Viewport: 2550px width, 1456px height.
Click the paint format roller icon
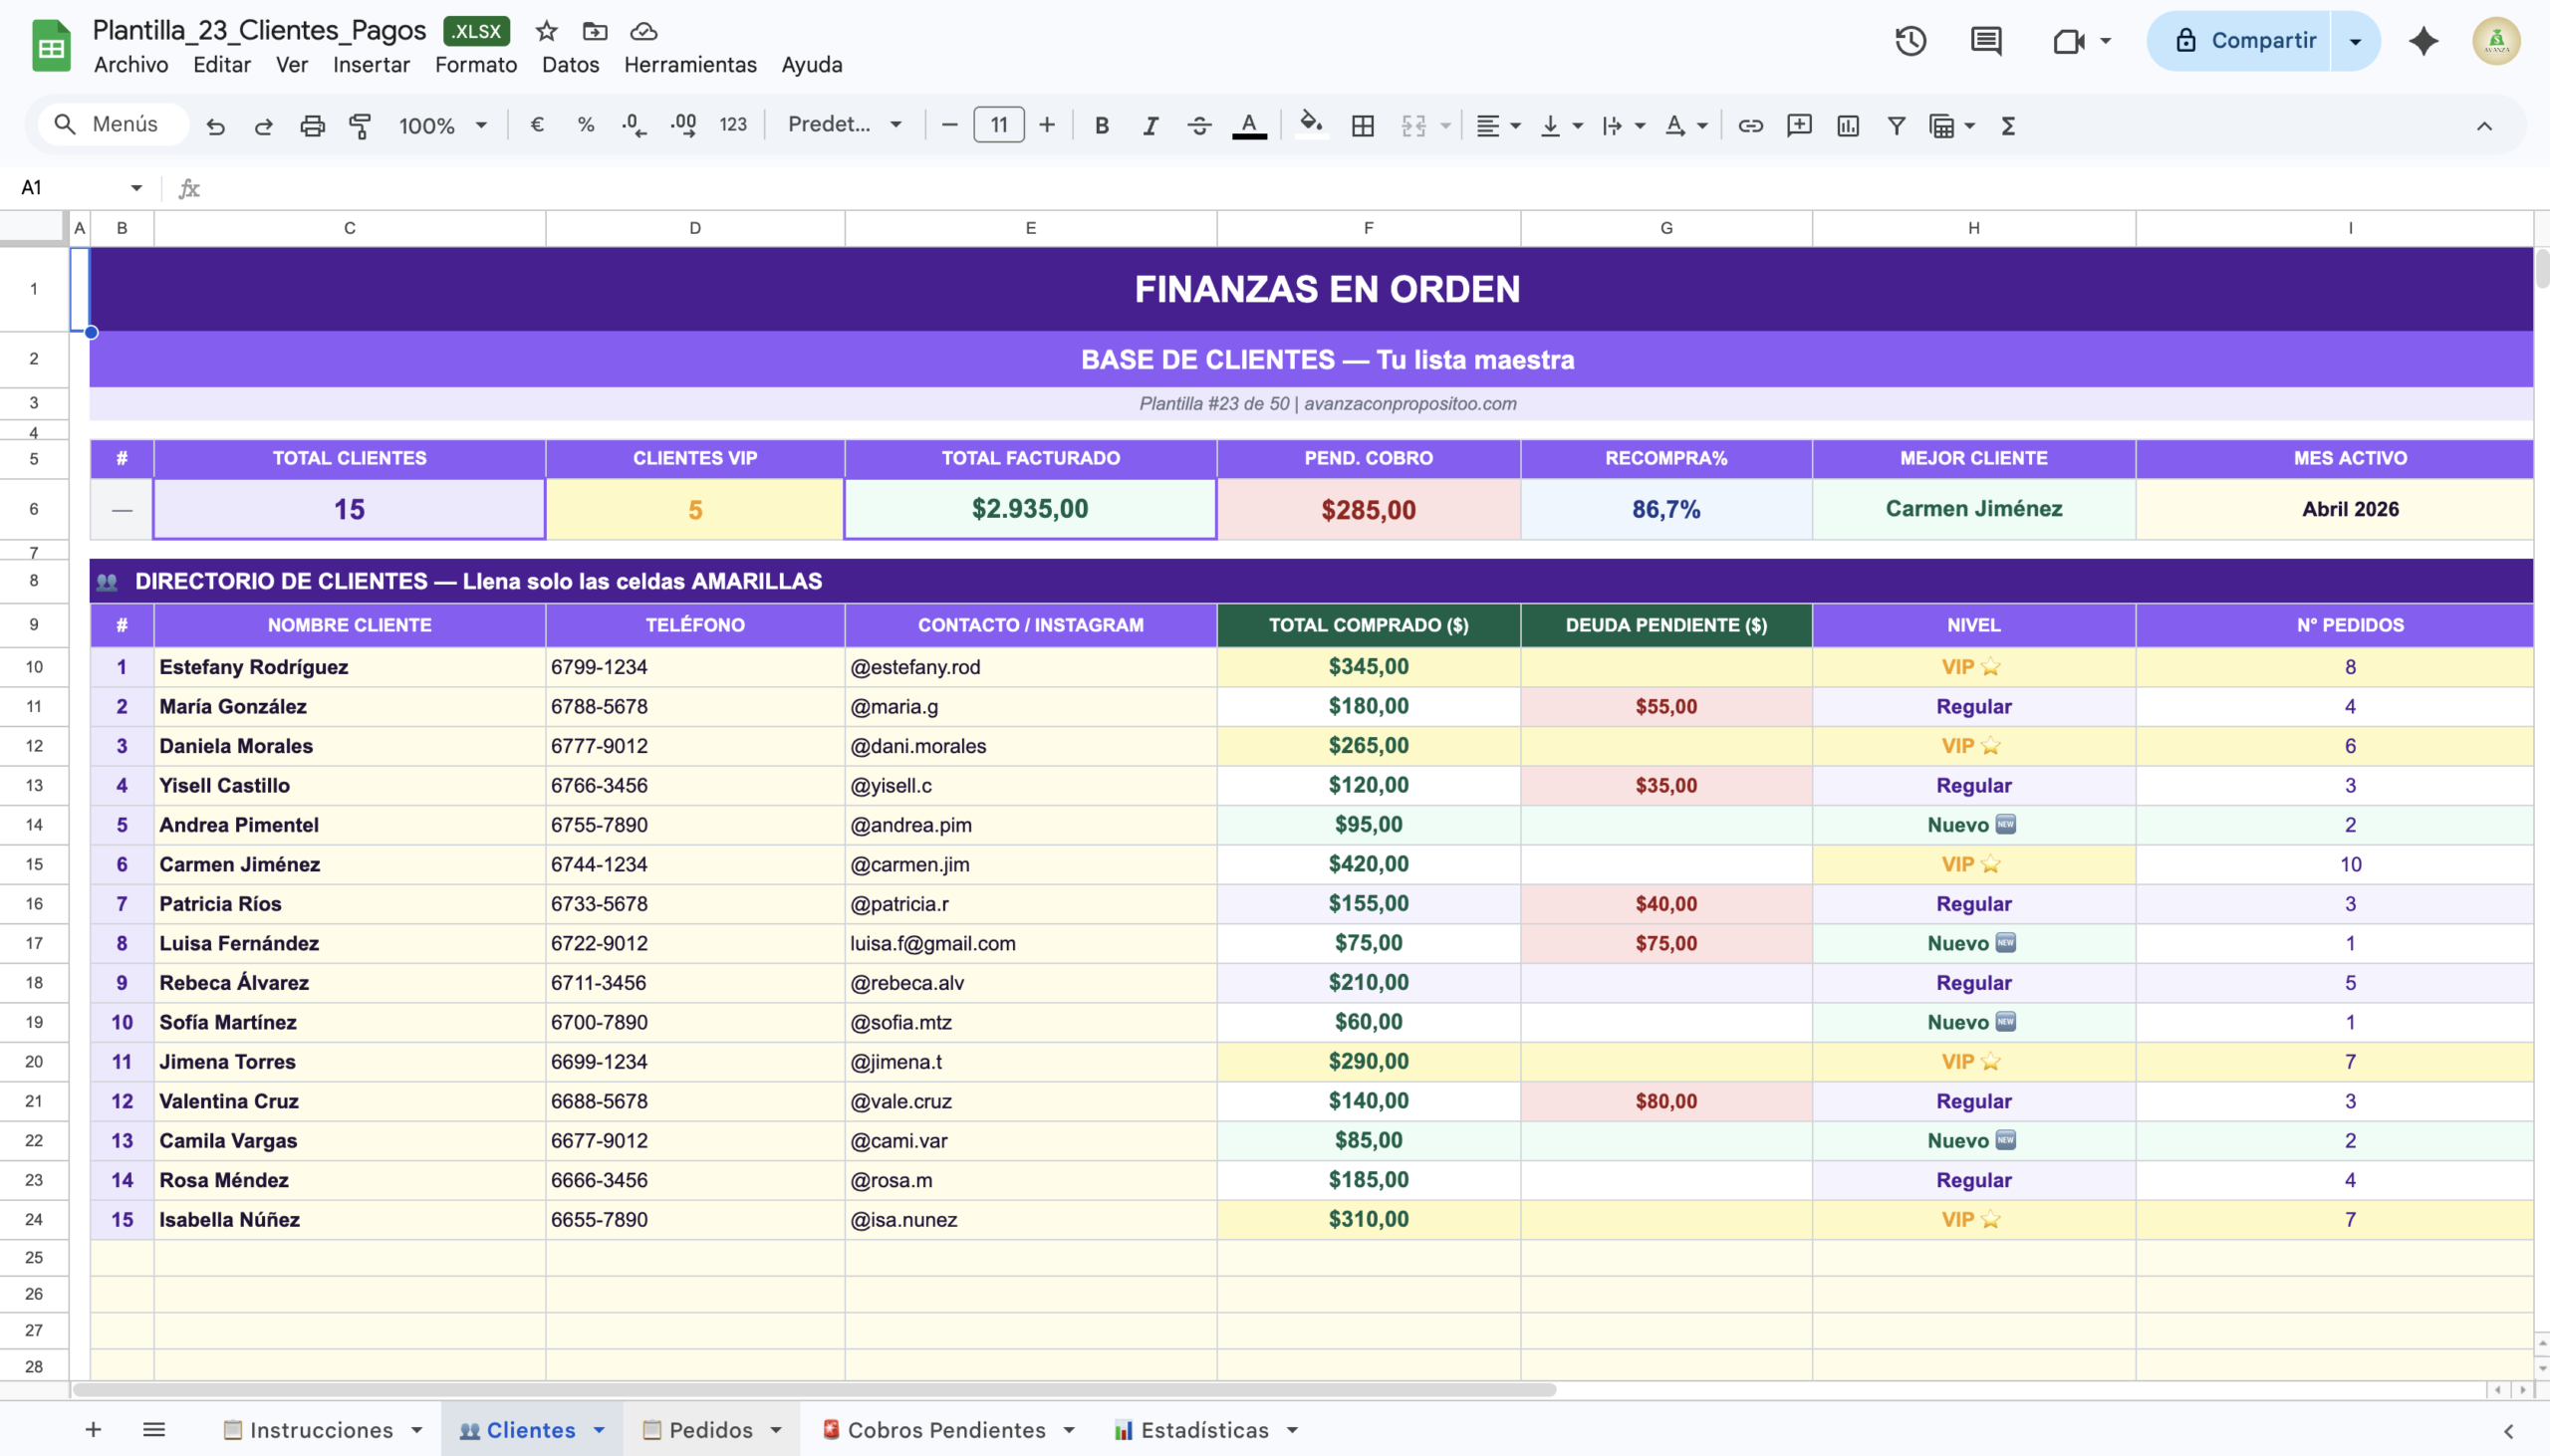pyautogui.click(x=360, y=125)
